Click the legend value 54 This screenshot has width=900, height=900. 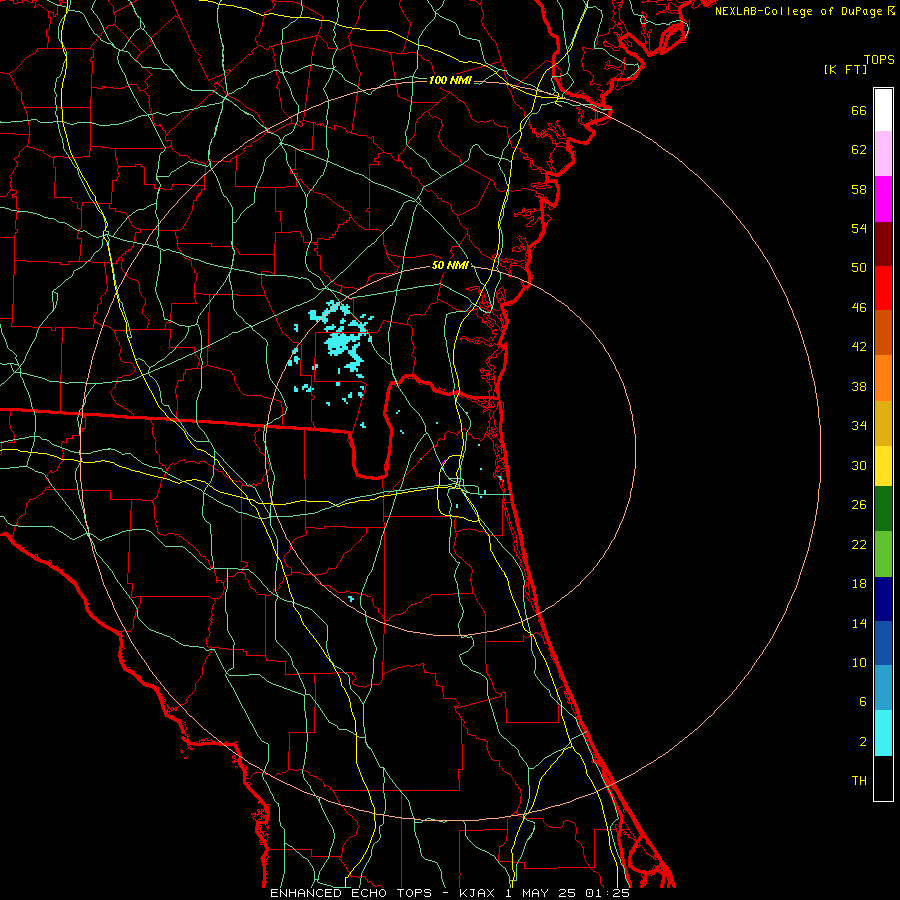click(859, 228)
